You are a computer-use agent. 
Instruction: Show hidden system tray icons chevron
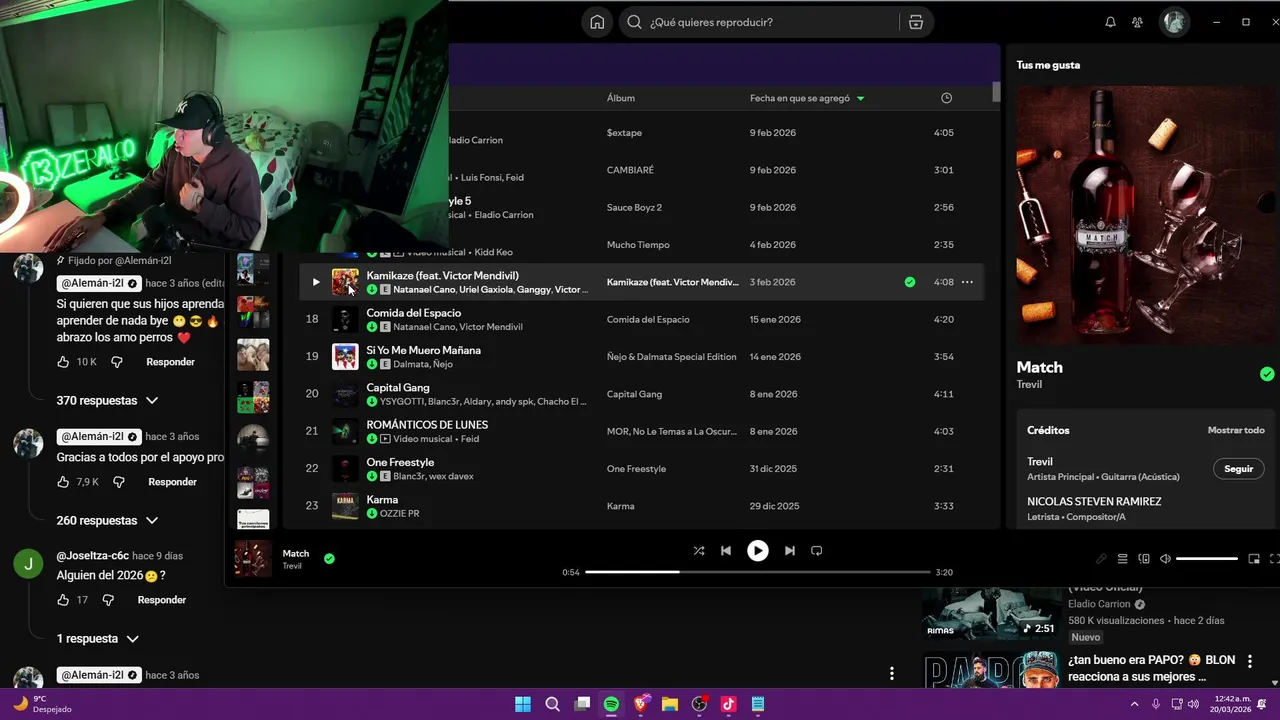coord(1135,704)
